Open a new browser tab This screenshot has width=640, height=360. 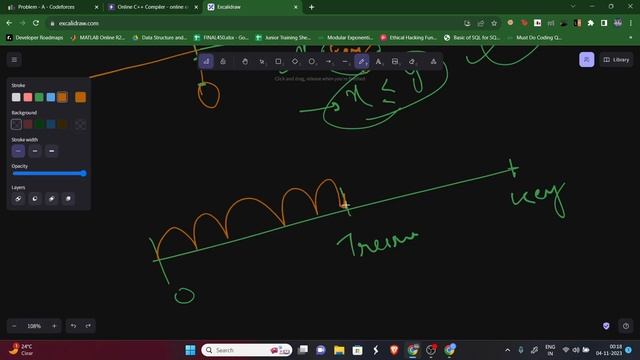(x=311, y=7)
